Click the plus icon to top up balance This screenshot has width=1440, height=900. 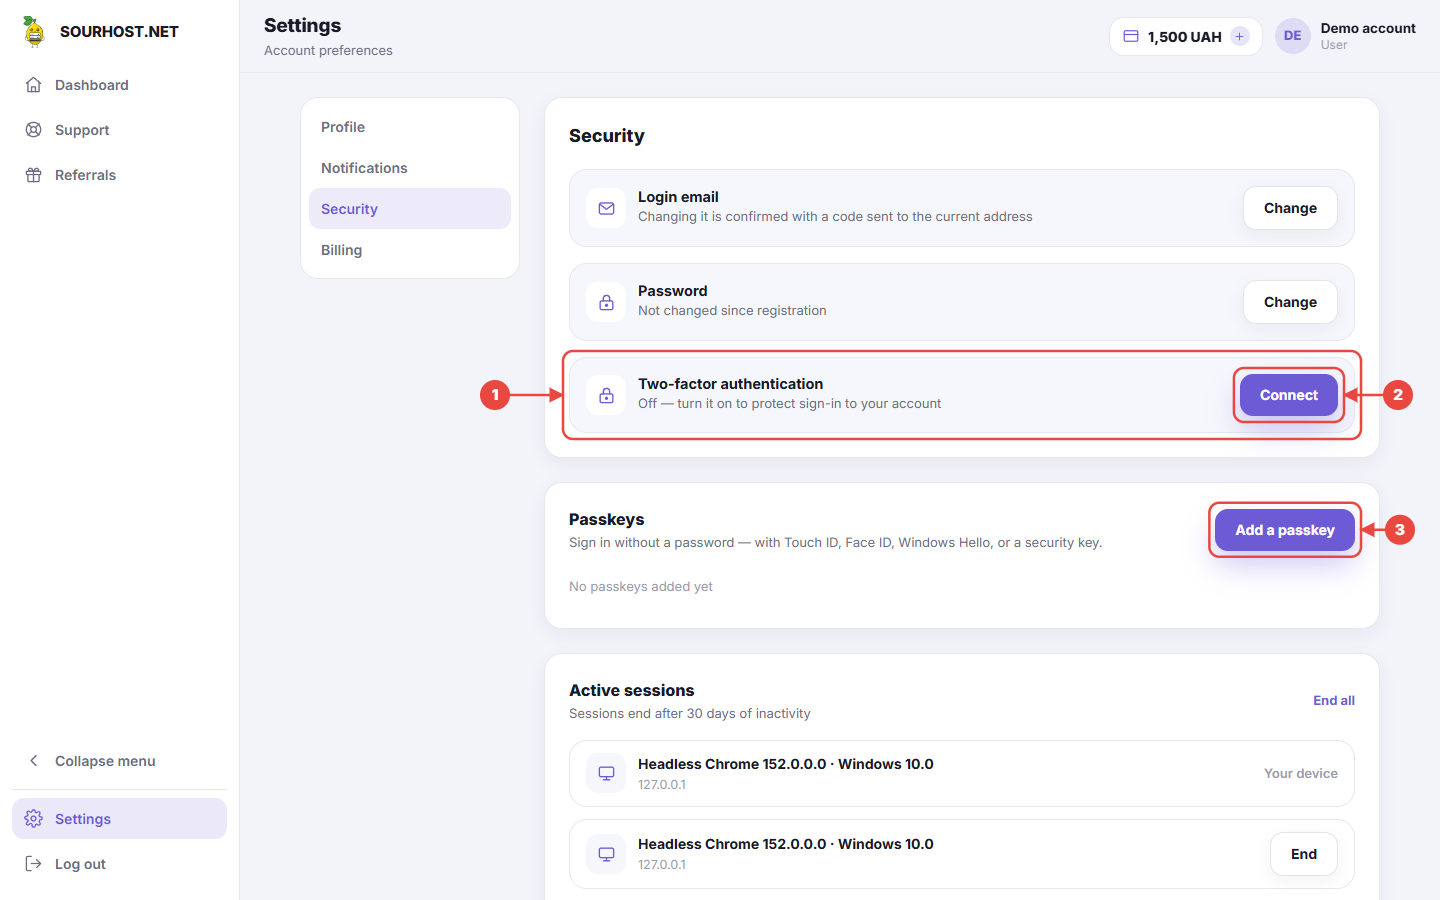pos(1240,36)
